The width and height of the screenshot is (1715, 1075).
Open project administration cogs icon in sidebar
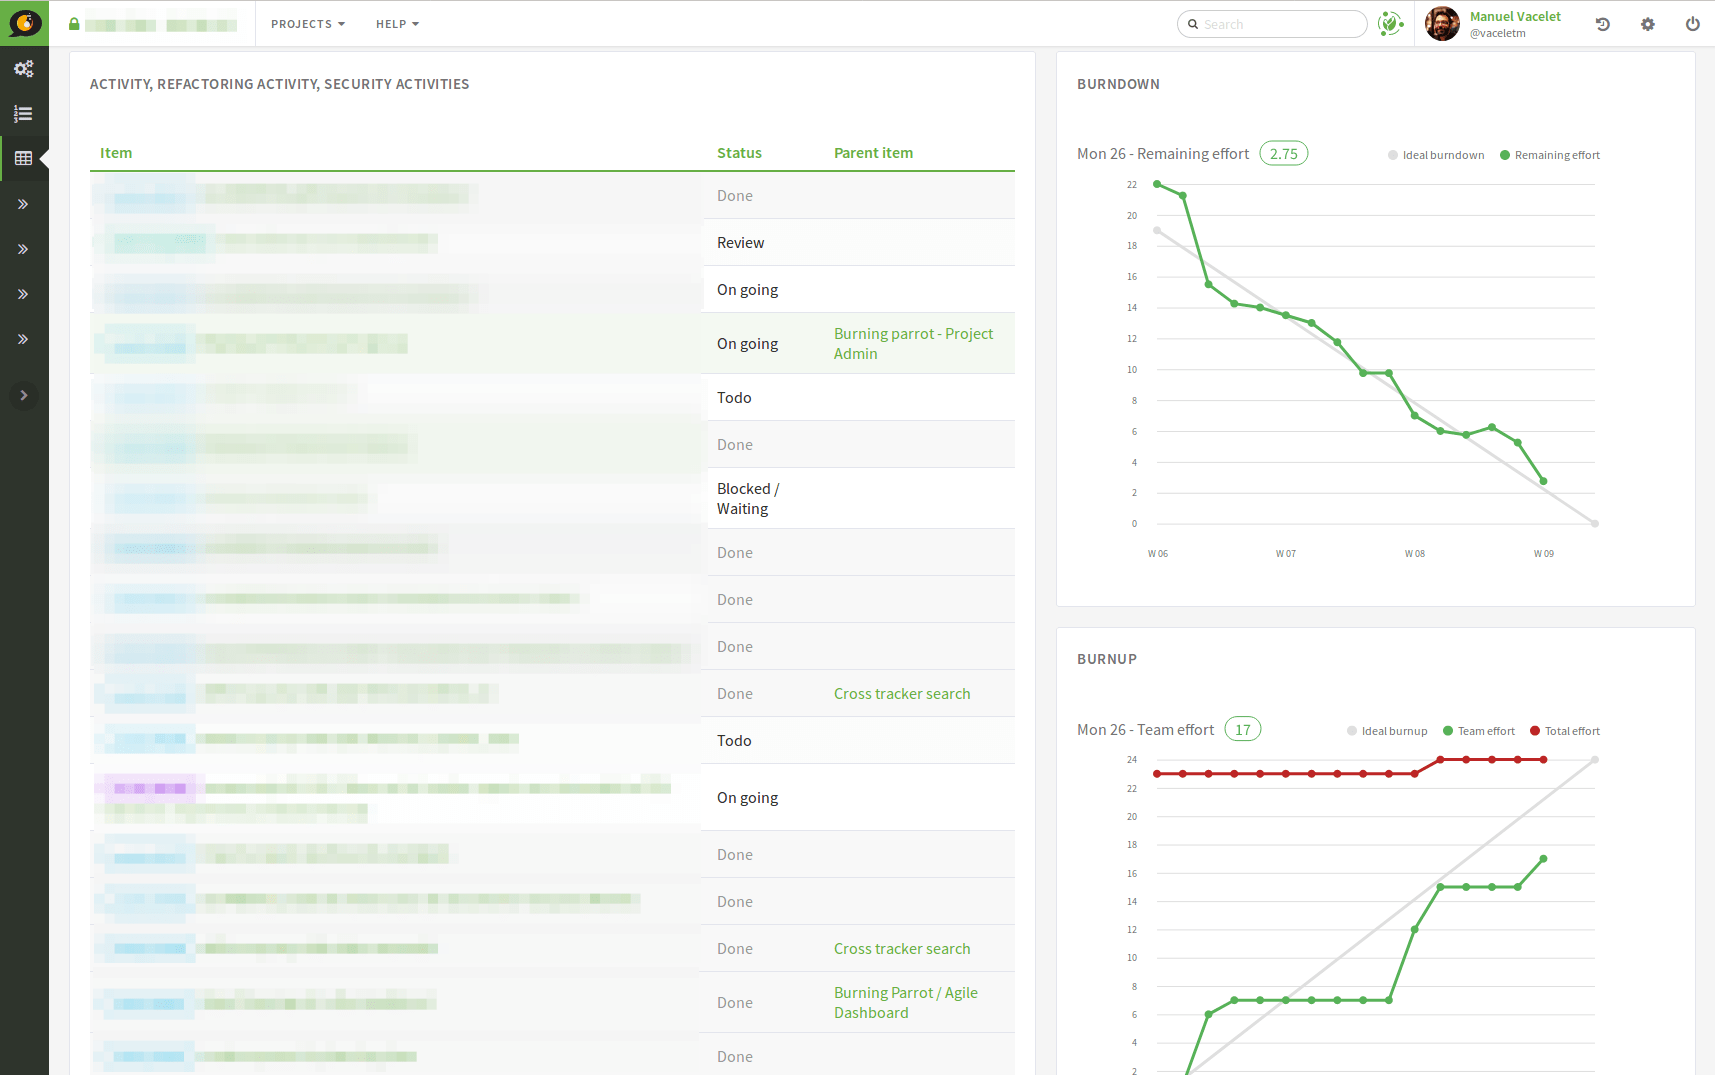[x=24, y=69]
